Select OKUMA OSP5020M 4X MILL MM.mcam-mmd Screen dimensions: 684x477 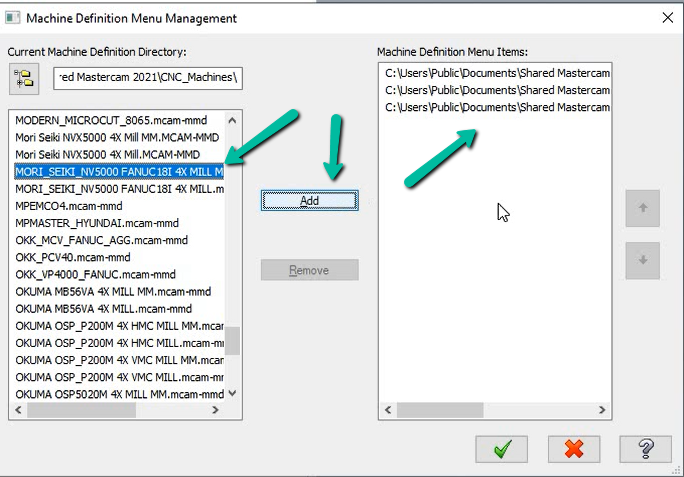click(120, 394)
